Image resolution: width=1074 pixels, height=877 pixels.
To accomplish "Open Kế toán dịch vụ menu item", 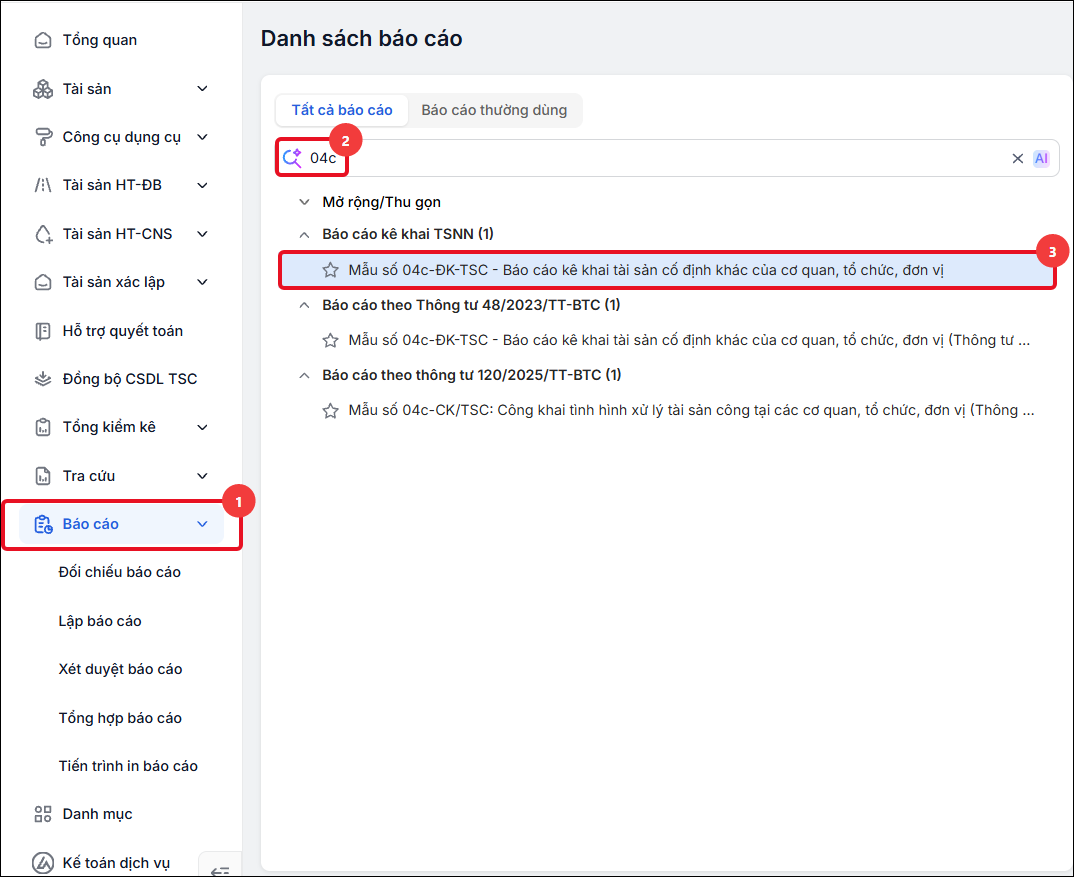I will coord(116,863).
